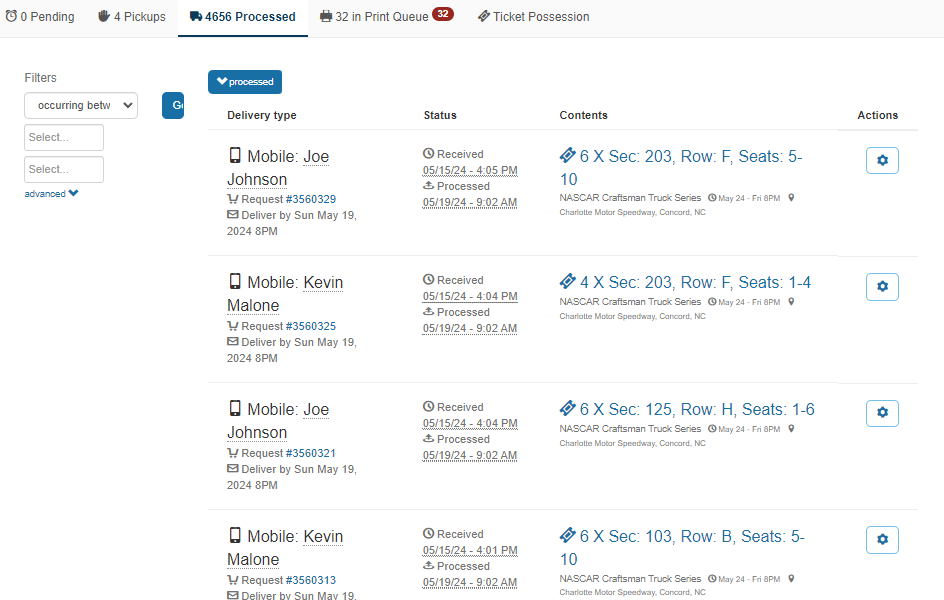Click mobile phone icon for request #3560329
Image resolution: width=944 pixels, height=600 pixels.
[235, 156]
